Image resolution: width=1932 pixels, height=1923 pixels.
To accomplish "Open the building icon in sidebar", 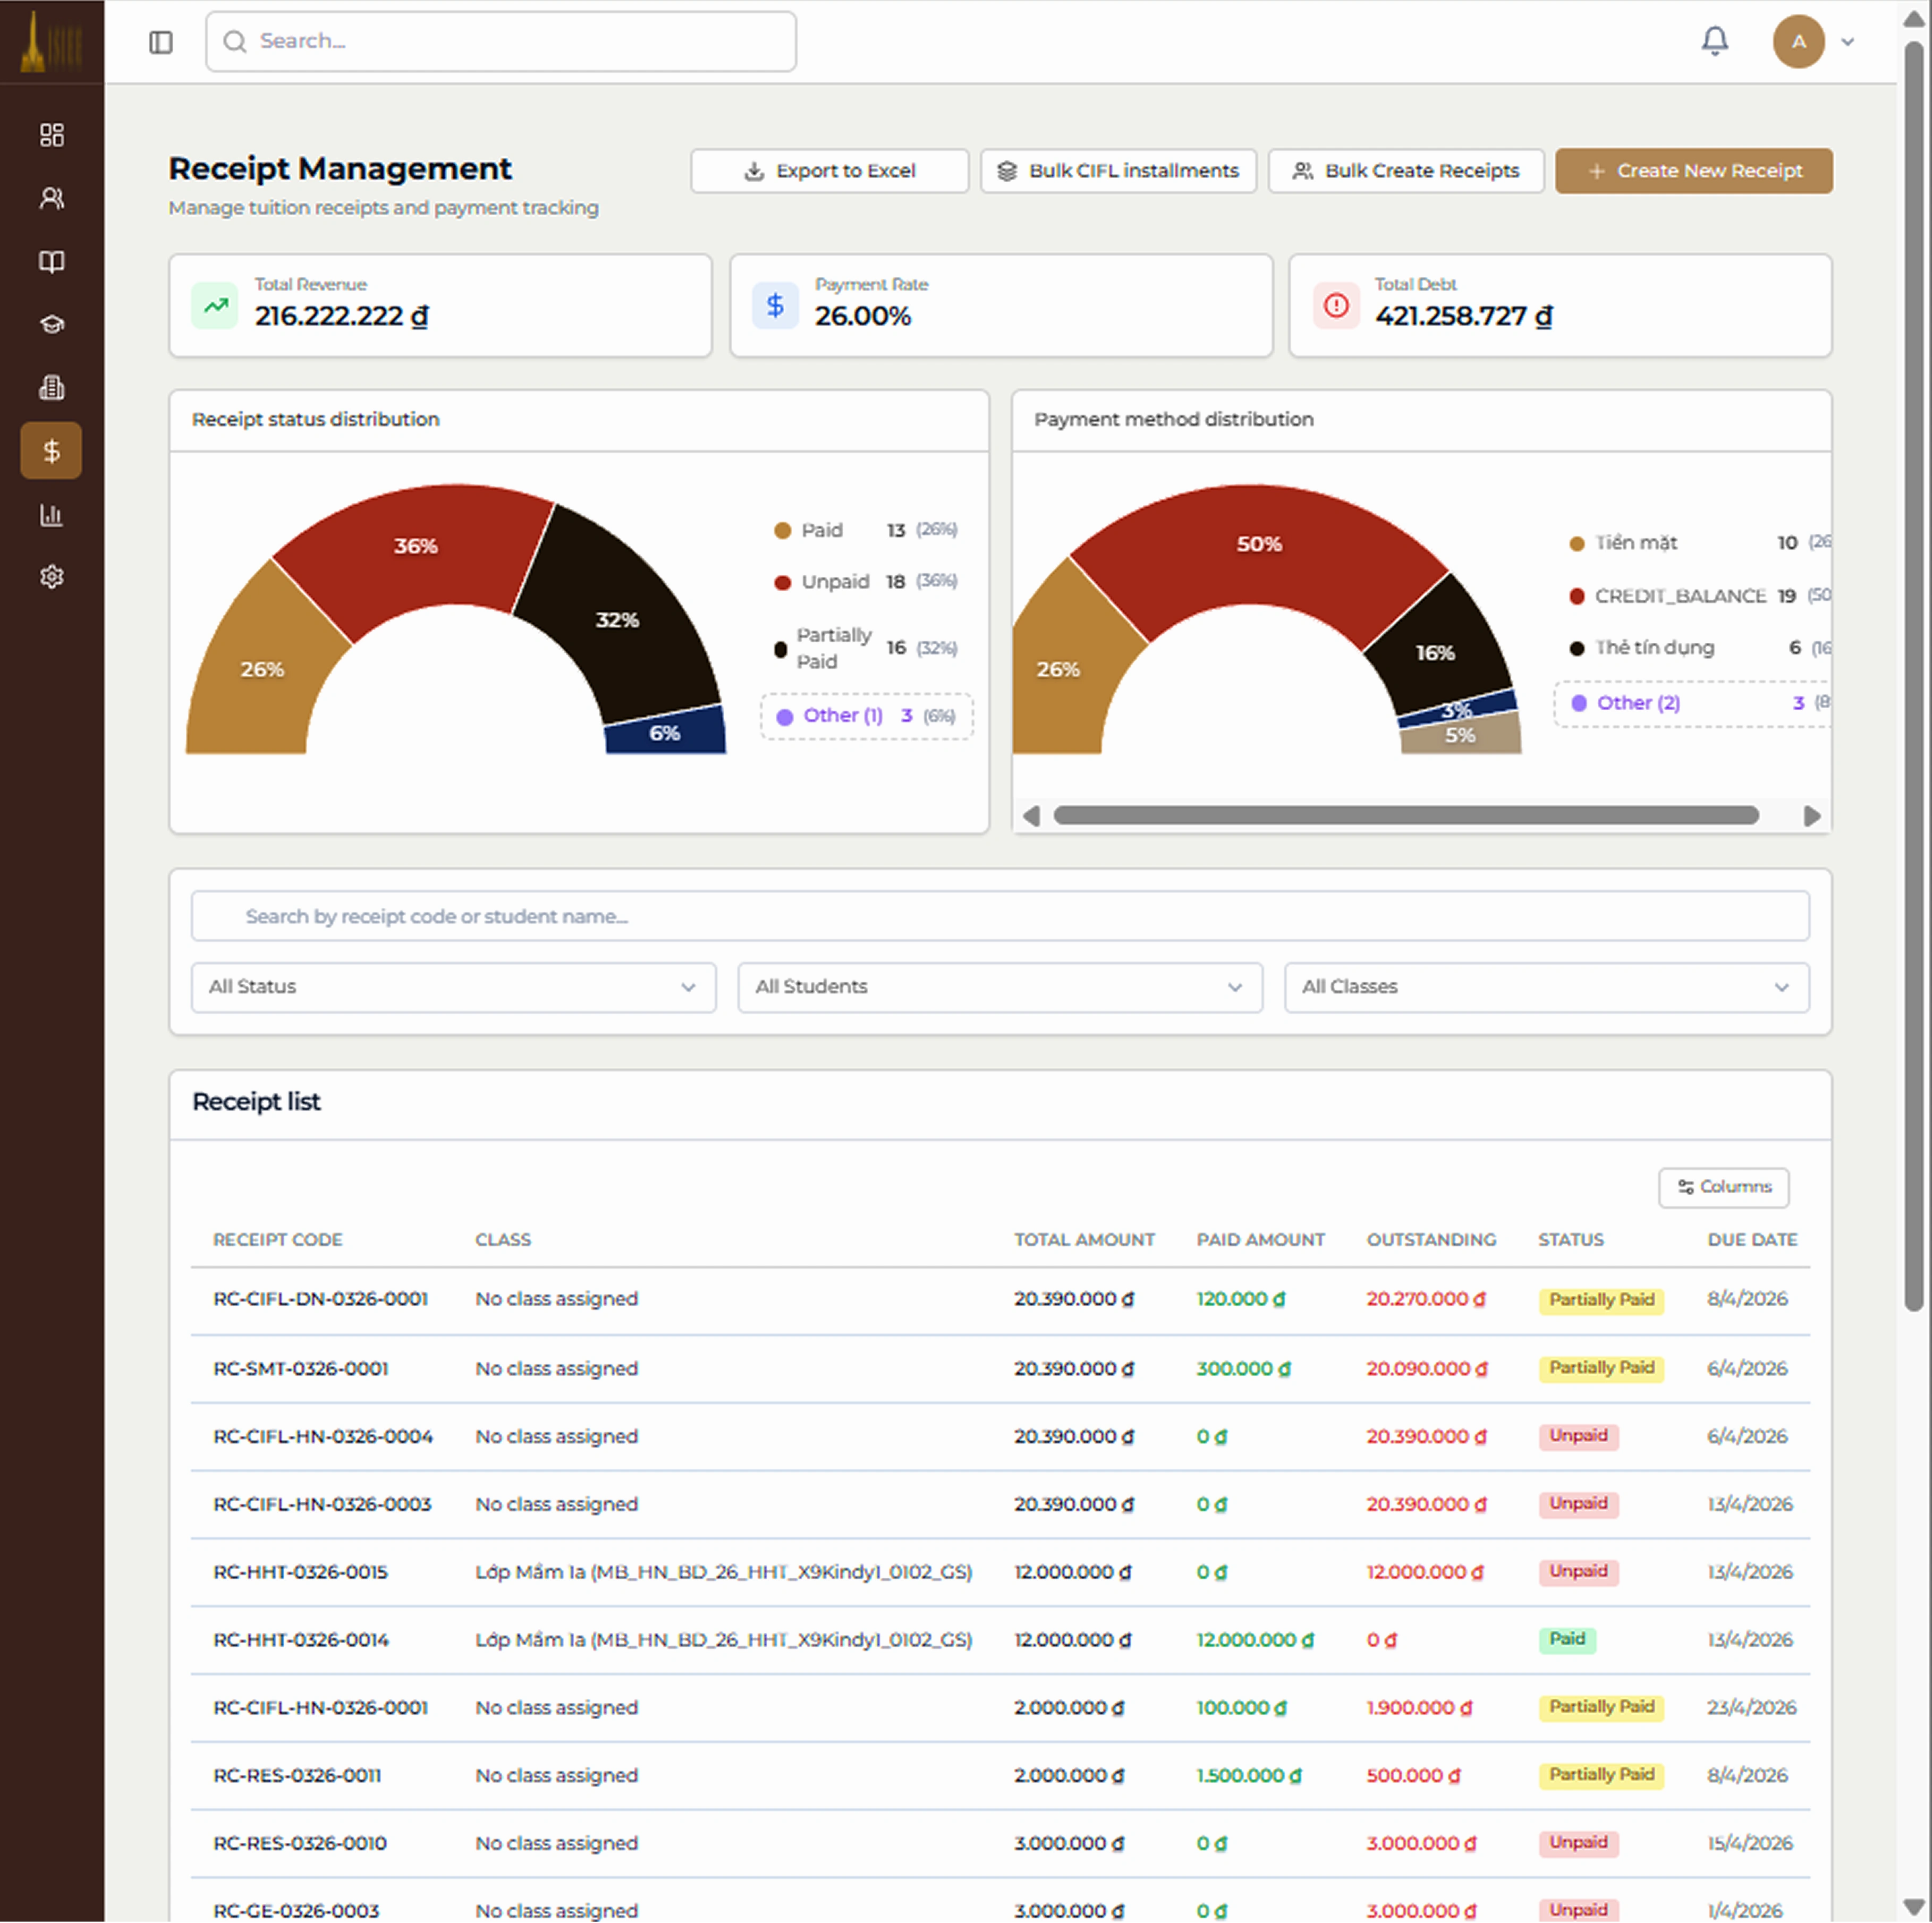I will pyautogui.click(x=52, y=387).
